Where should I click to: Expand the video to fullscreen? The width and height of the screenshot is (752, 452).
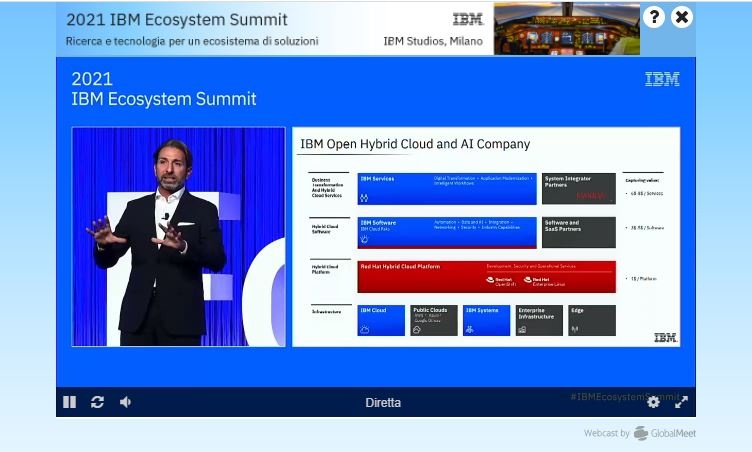coord(681,402)
